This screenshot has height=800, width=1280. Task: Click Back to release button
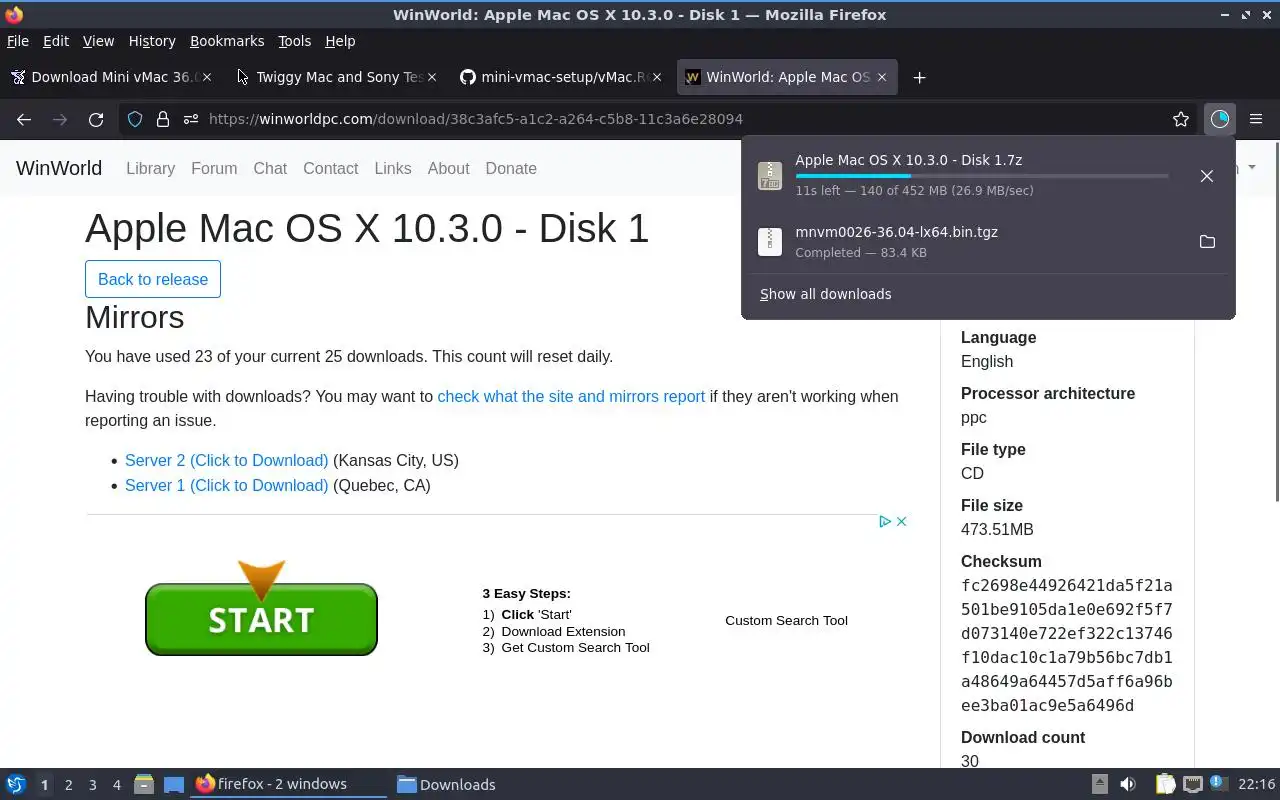click(153, 279)
